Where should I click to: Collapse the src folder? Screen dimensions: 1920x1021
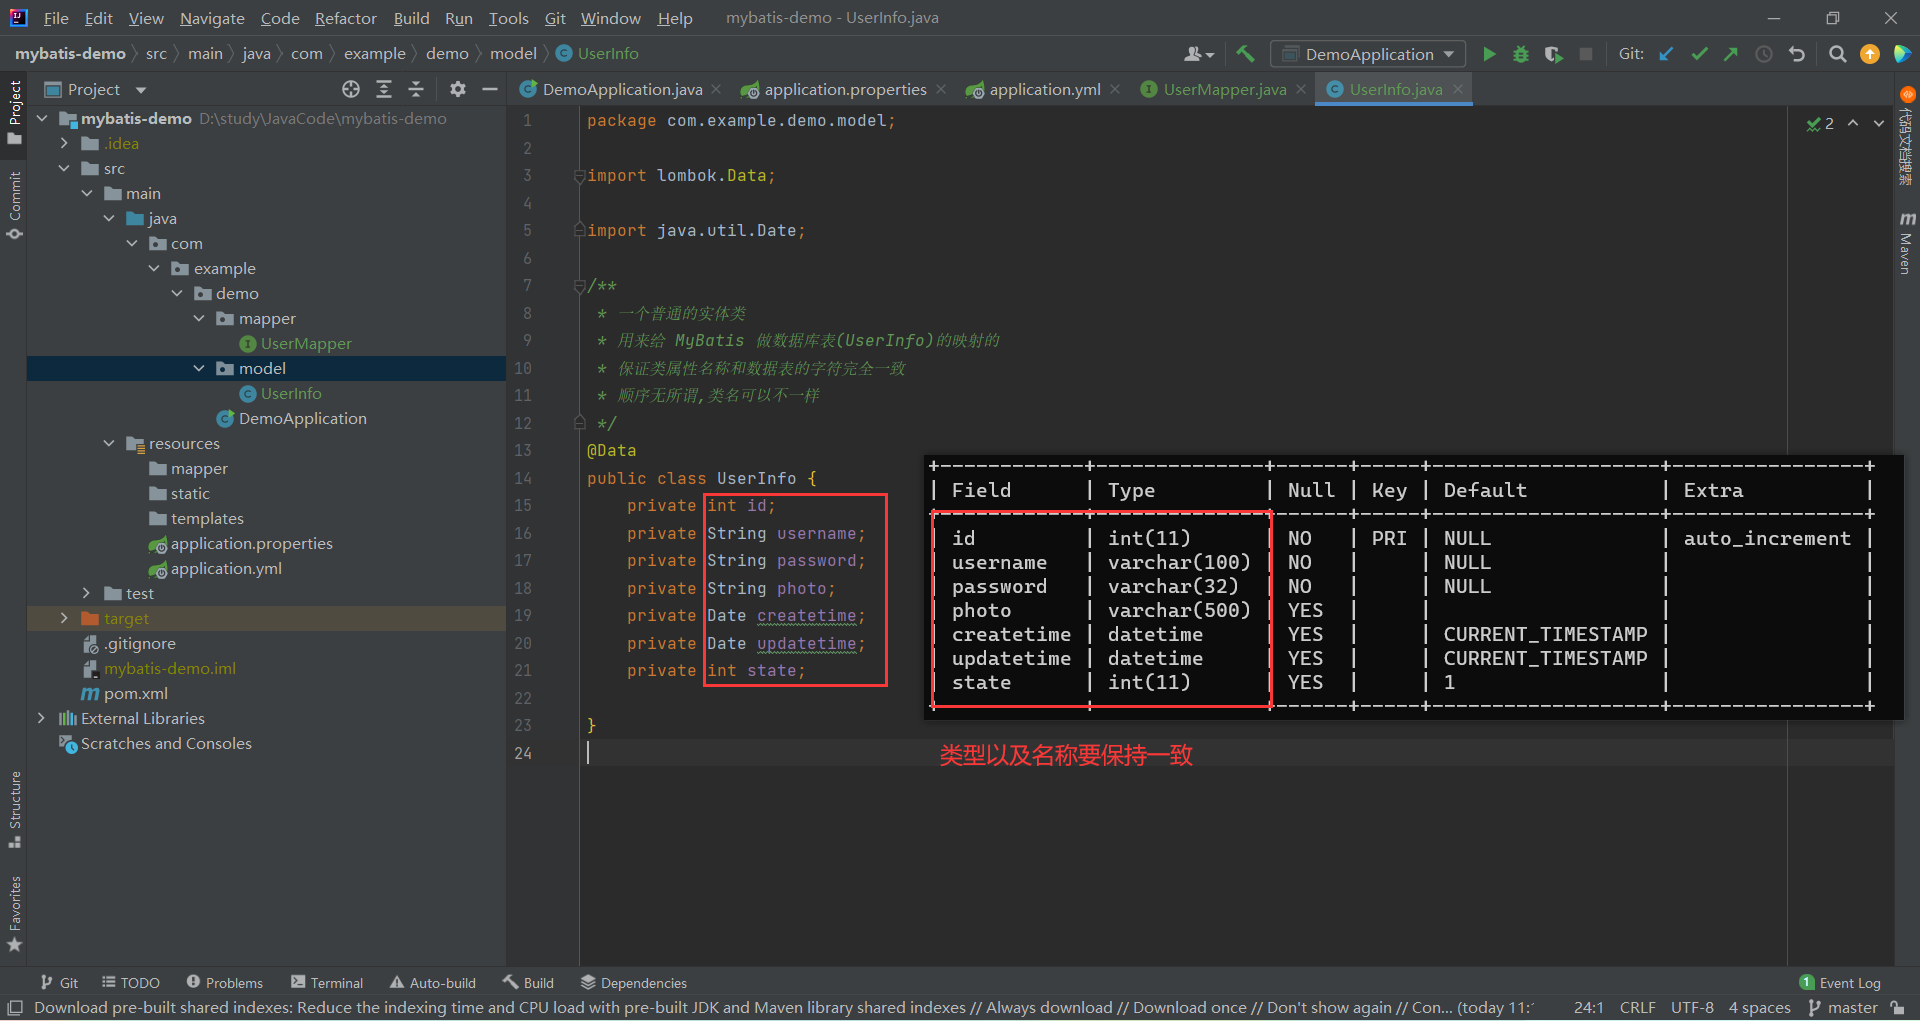pos(64,169)
